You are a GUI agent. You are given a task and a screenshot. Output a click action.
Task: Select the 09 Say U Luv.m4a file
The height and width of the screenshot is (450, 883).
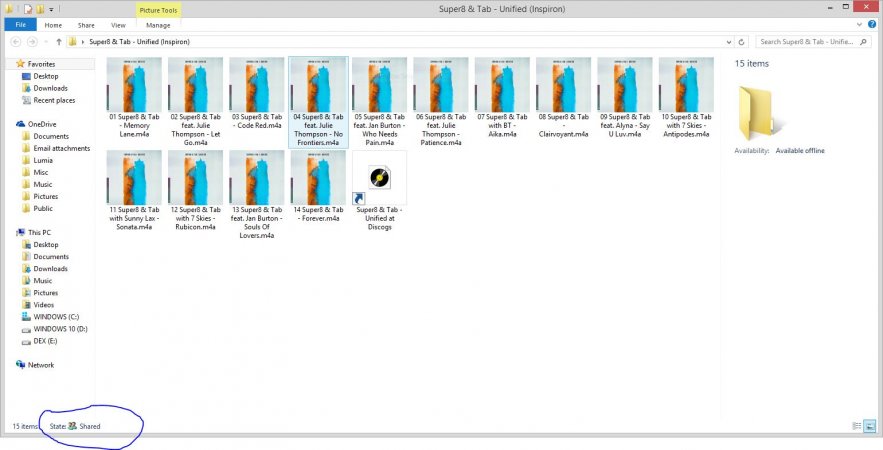[x=625, y=97]
